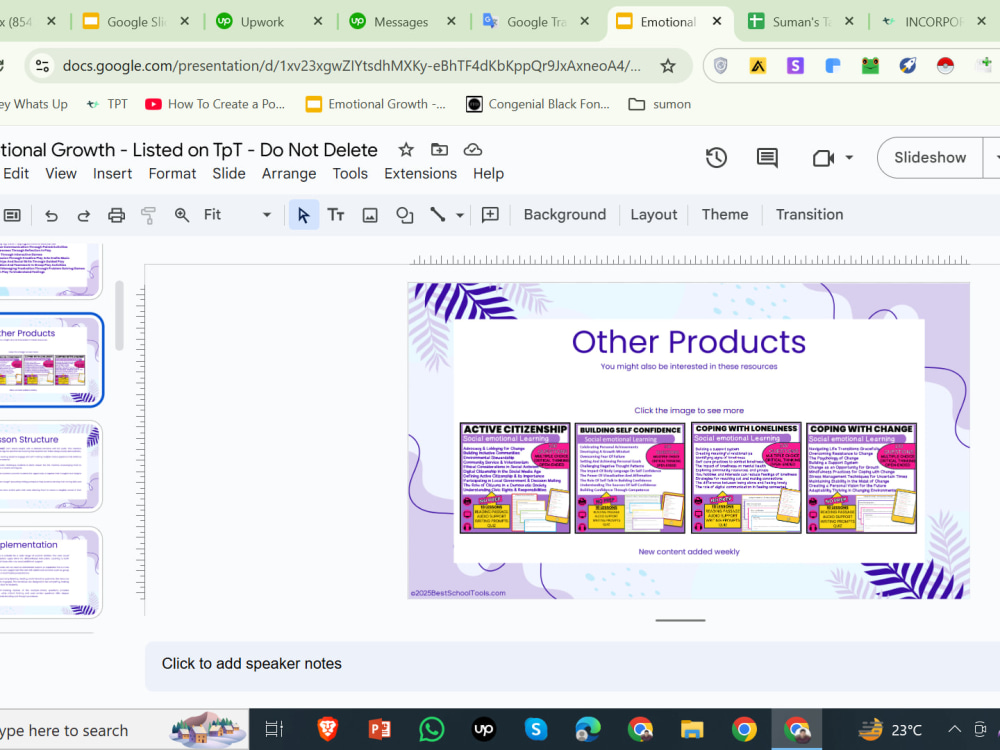Select the Lesson Structure slide thumbnail
The height and width of the screenshot is (750, 1000).
pyautogui.click(x=51, y=466)
